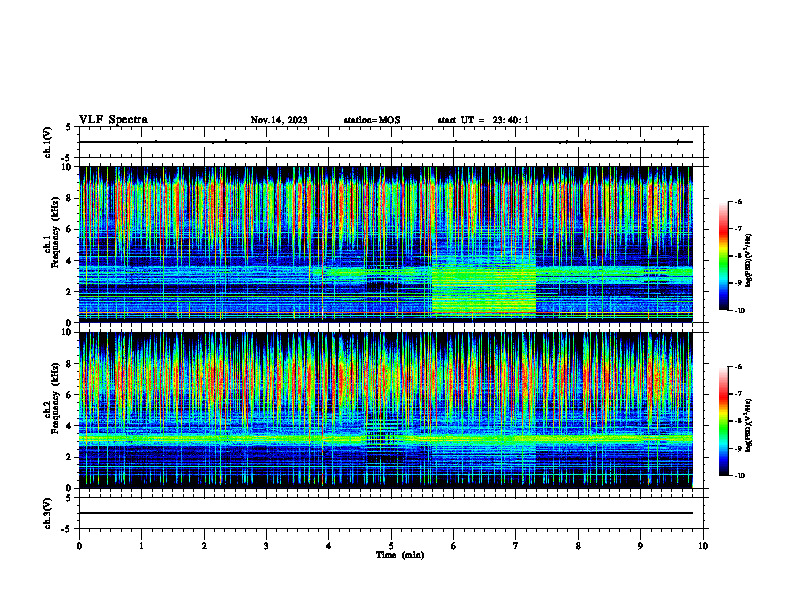This screenshot has height=612, width=792.
Task: Click the time axis tick labeled 0
Action: pos(79,546)
